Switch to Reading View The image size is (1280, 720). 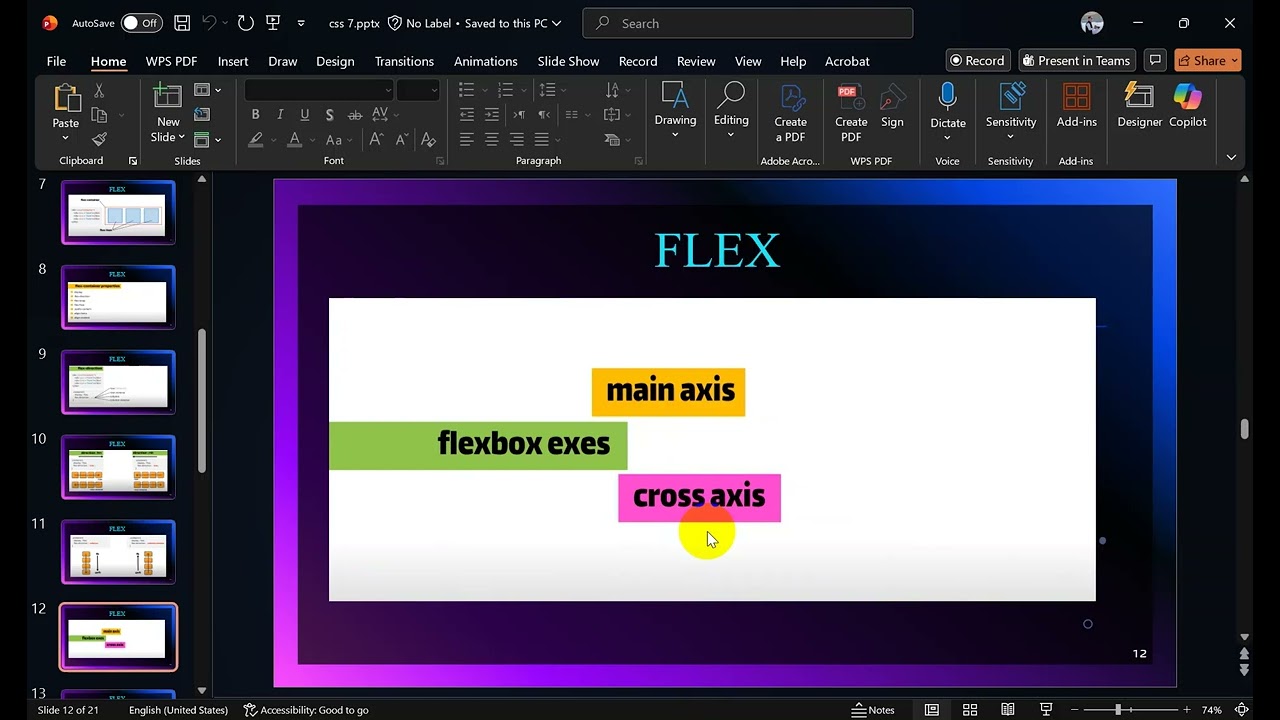coord(1008,710)
